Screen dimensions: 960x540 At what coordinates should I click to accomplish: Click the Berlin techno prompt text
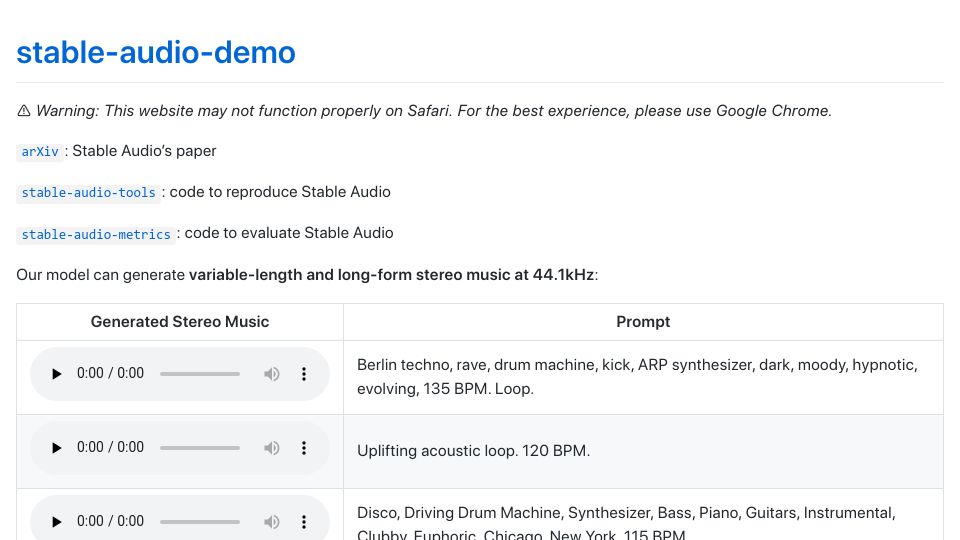[x=637, y=377]
